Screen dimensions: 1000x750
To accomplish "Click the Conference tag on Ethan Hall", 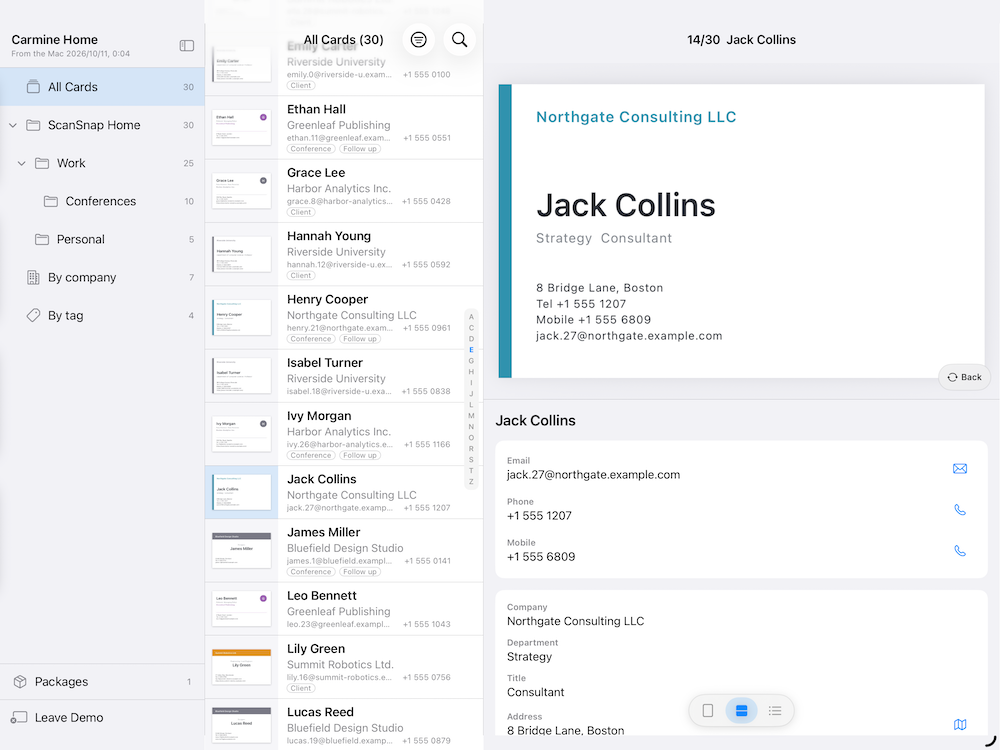I will [311, 149].
